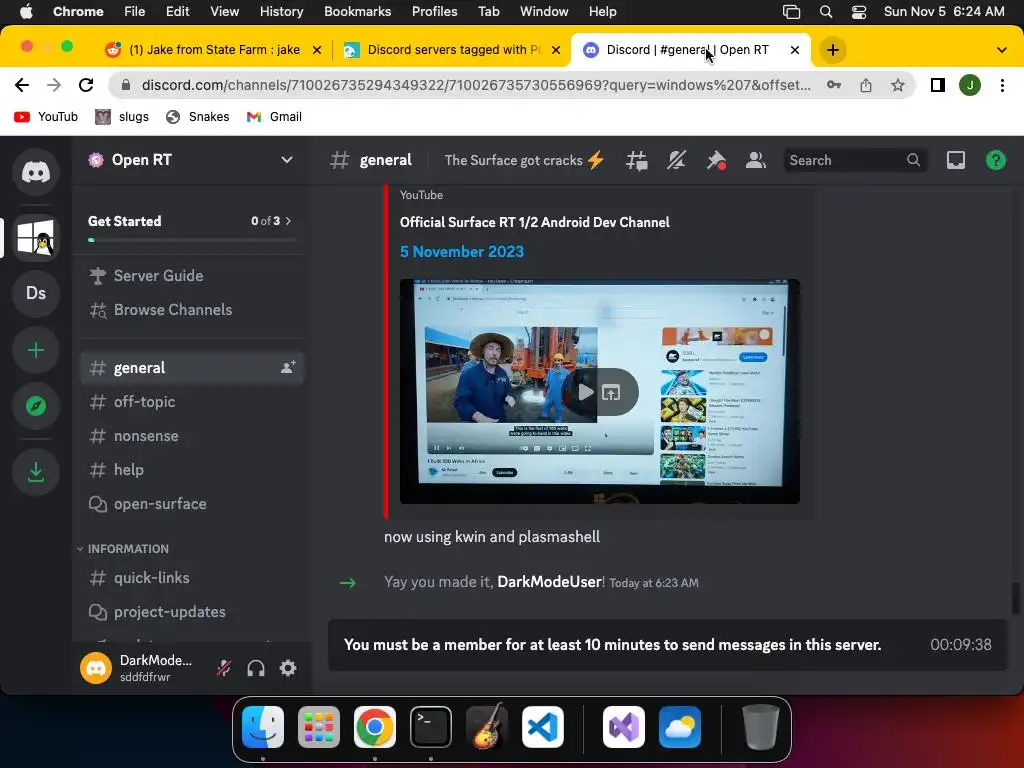Bookmark this page with star icon

tap(897, 85)
